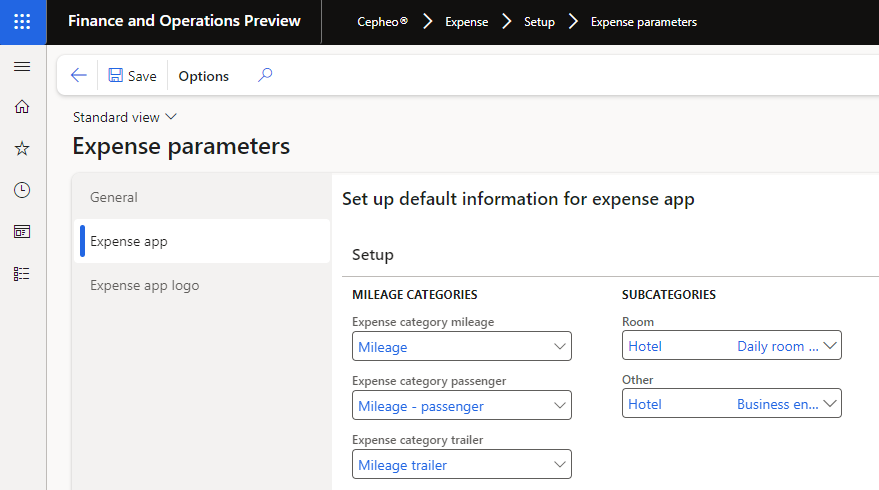Open the Options menu

pyautogui.click(x=203, y=76)
